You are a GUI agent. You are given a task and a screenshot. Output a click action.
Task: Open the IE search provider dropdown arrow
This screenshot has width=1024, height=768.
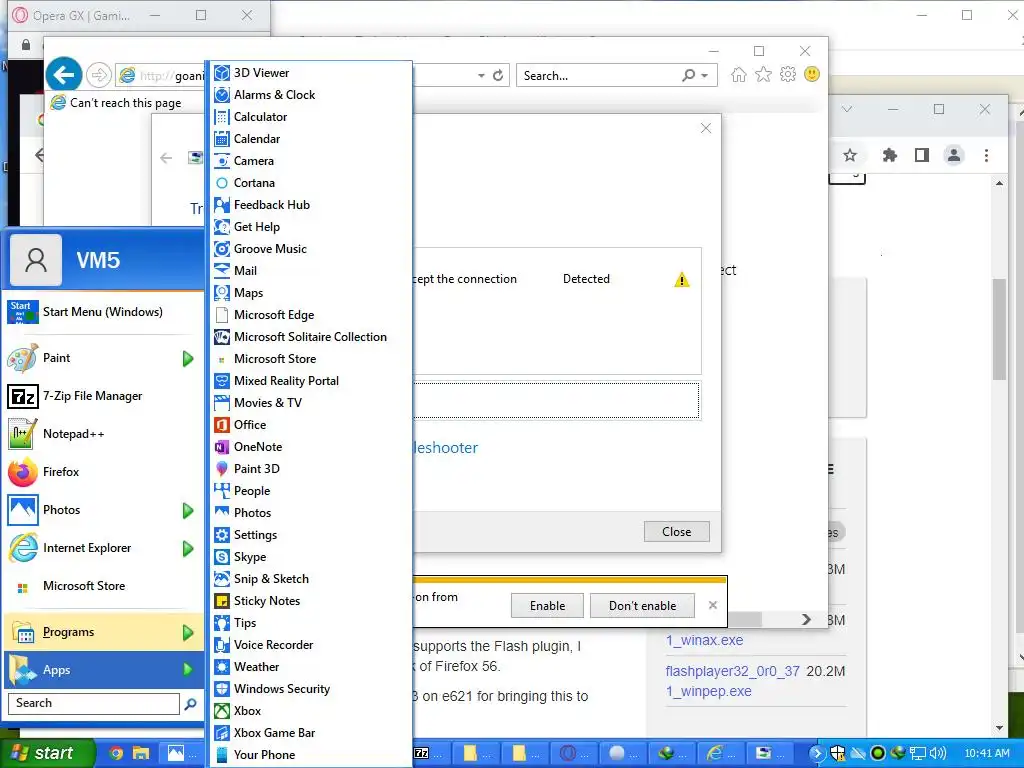point(705,76)
